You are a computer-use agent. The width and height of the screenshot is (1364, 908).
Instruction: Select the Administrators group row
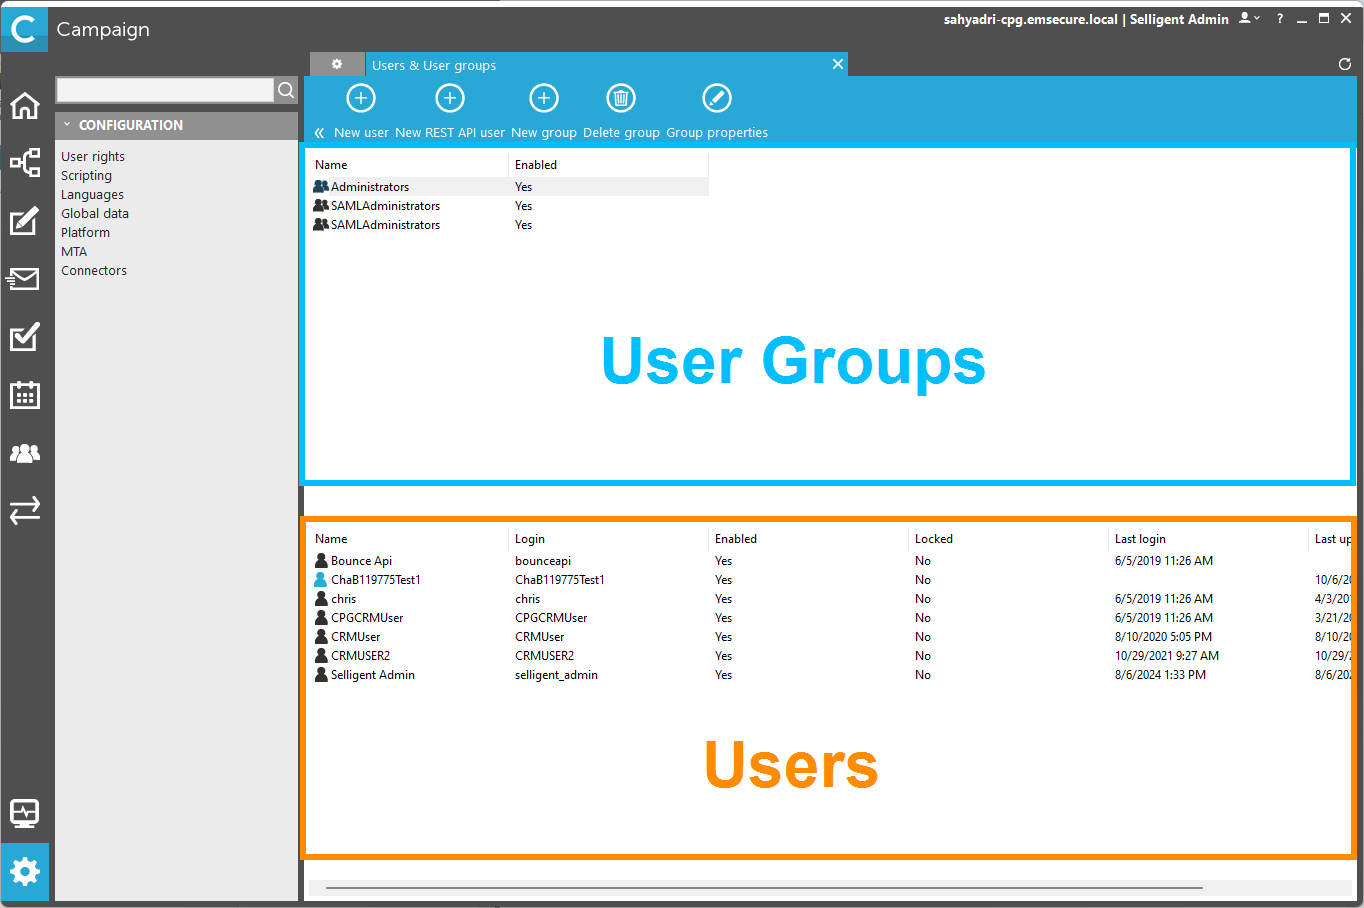tap(370, 187)
